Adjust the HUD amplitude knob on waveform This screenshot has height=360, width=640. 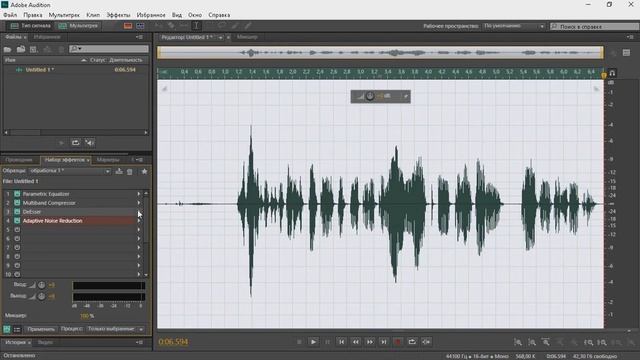pyautogui.click(x=370, y=96)
